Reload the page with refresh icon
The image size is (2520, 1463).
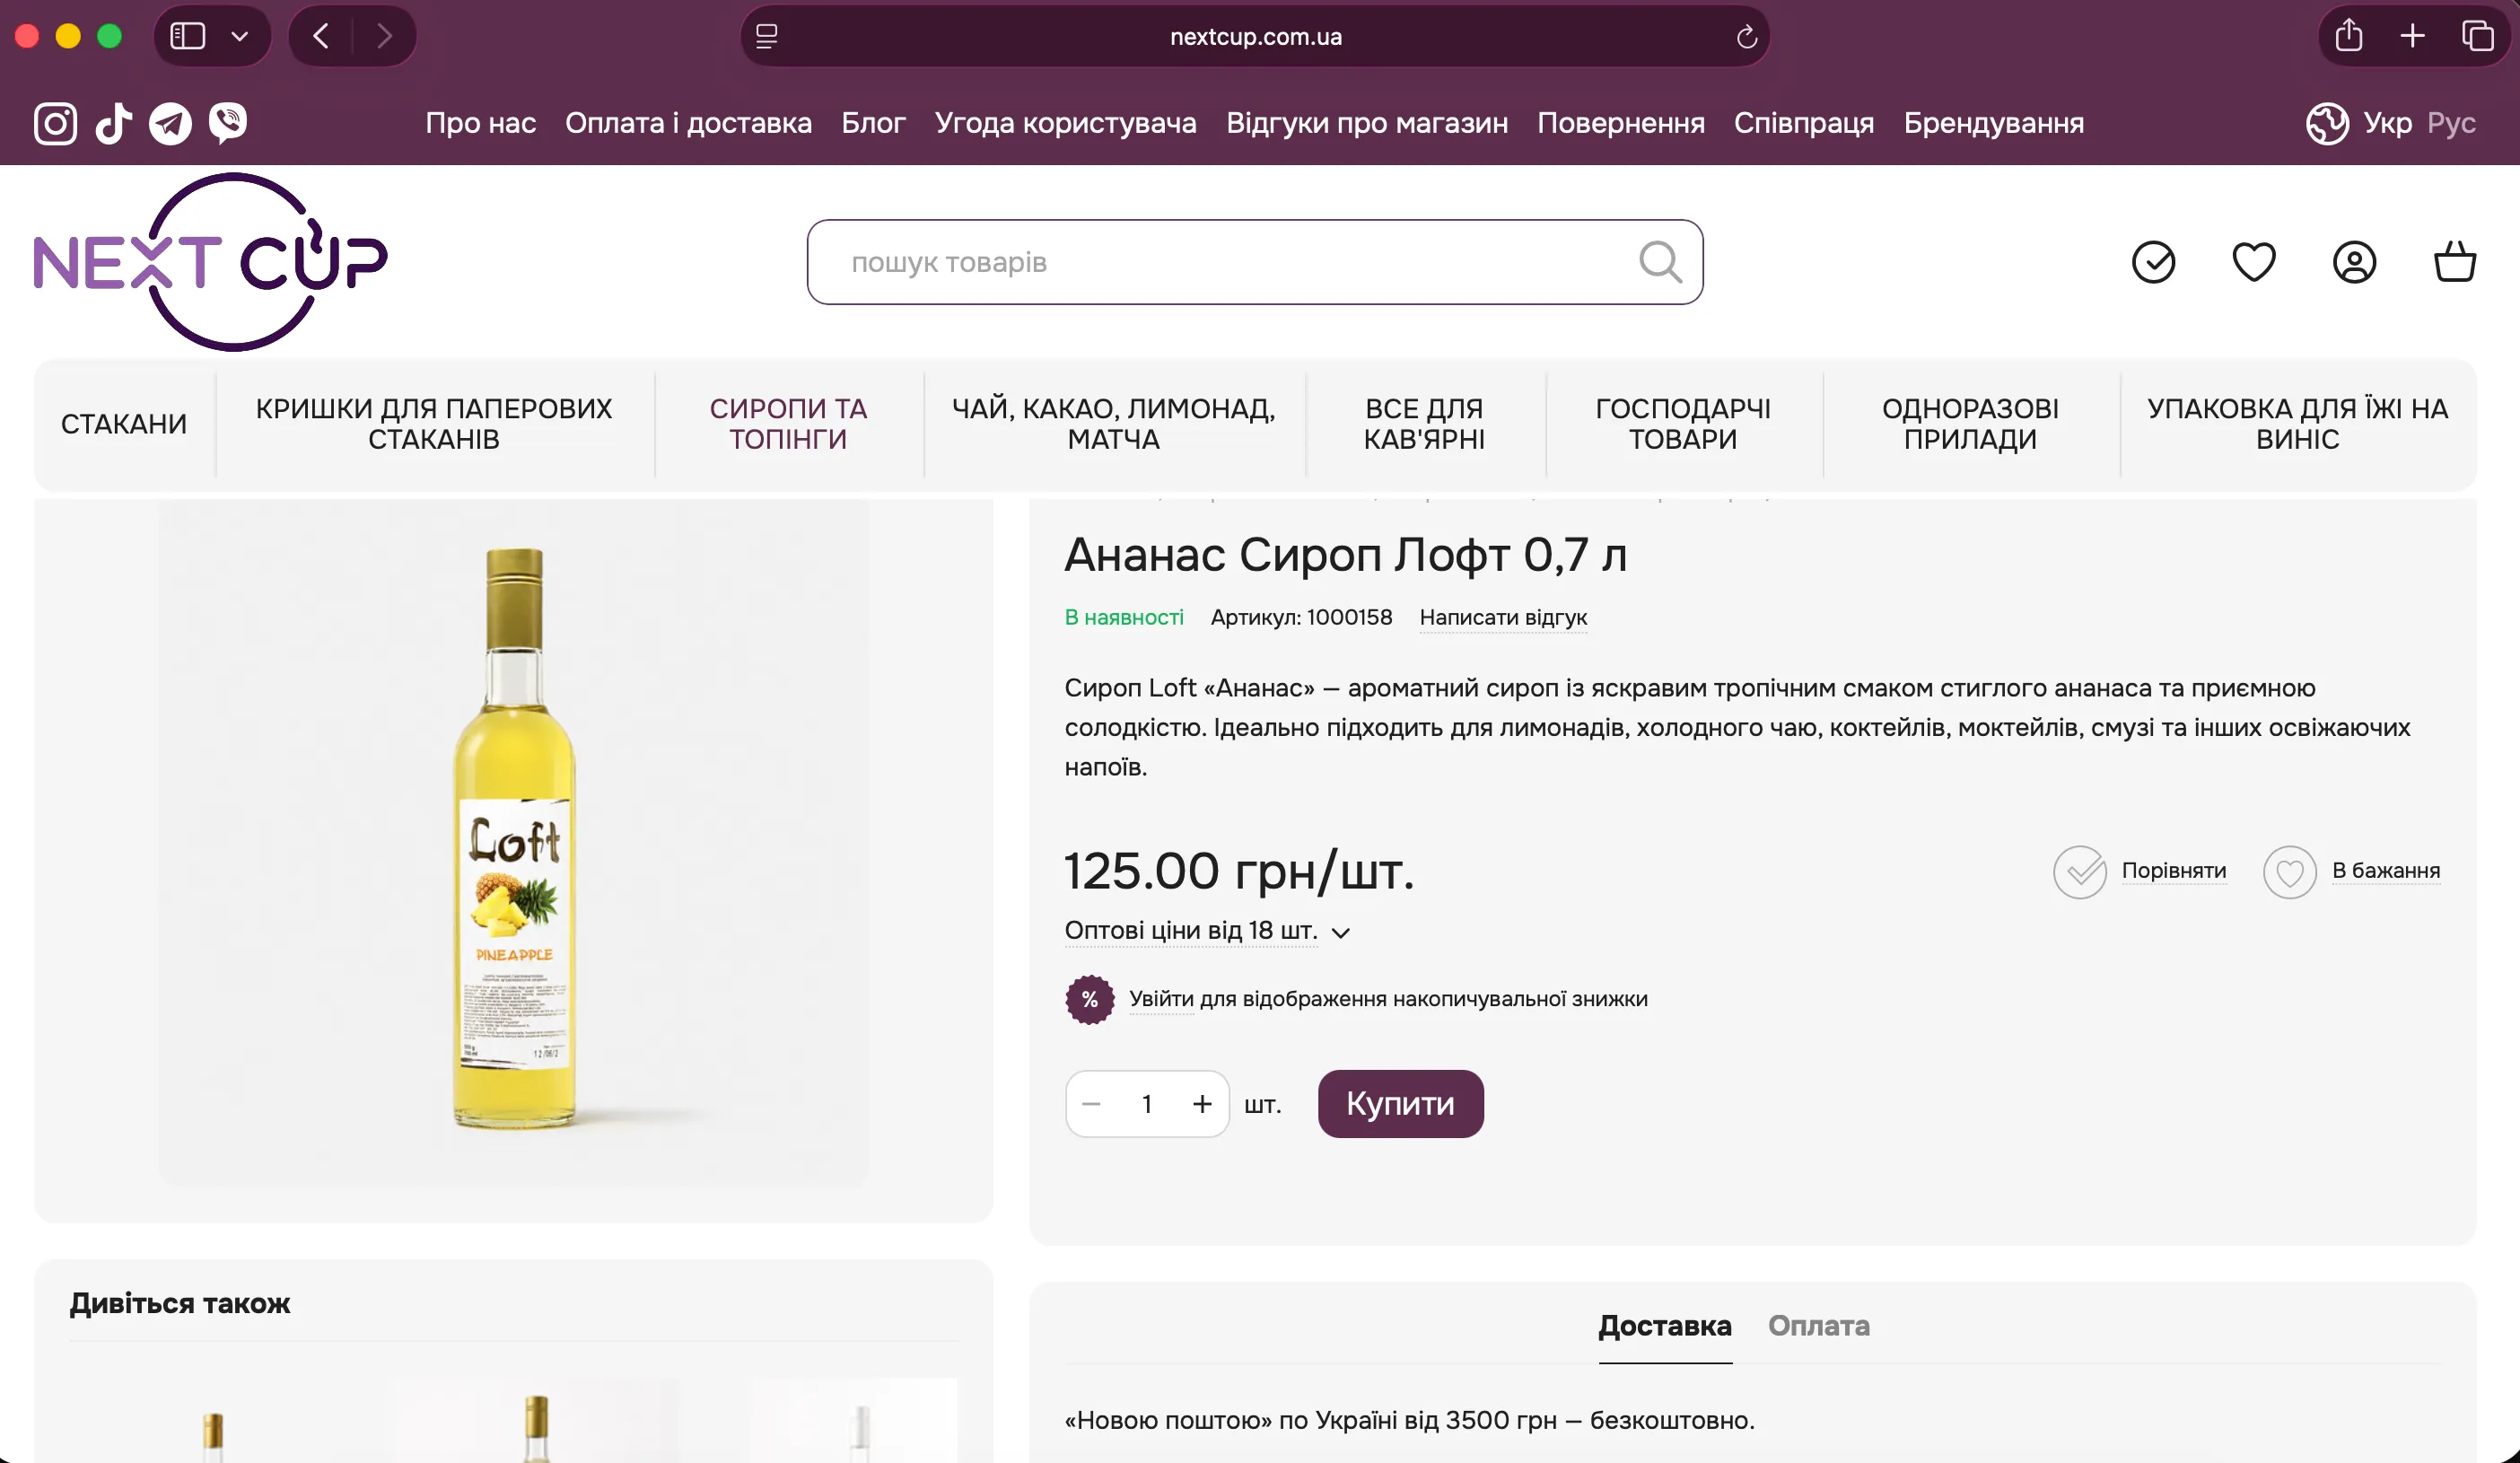1746,36
